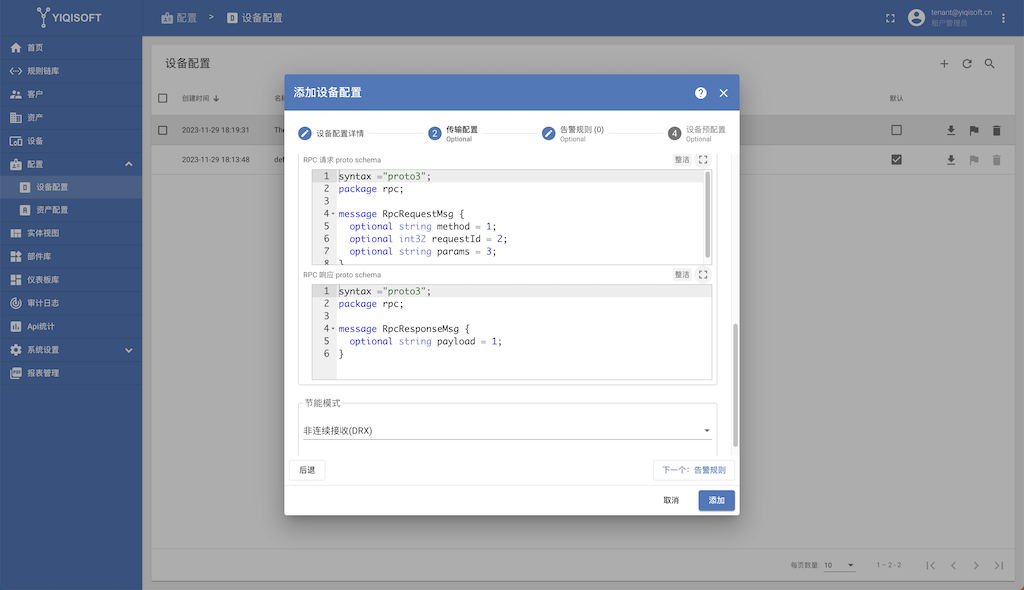Export the 18:19:31 row configuration

[x=951, y=130]
